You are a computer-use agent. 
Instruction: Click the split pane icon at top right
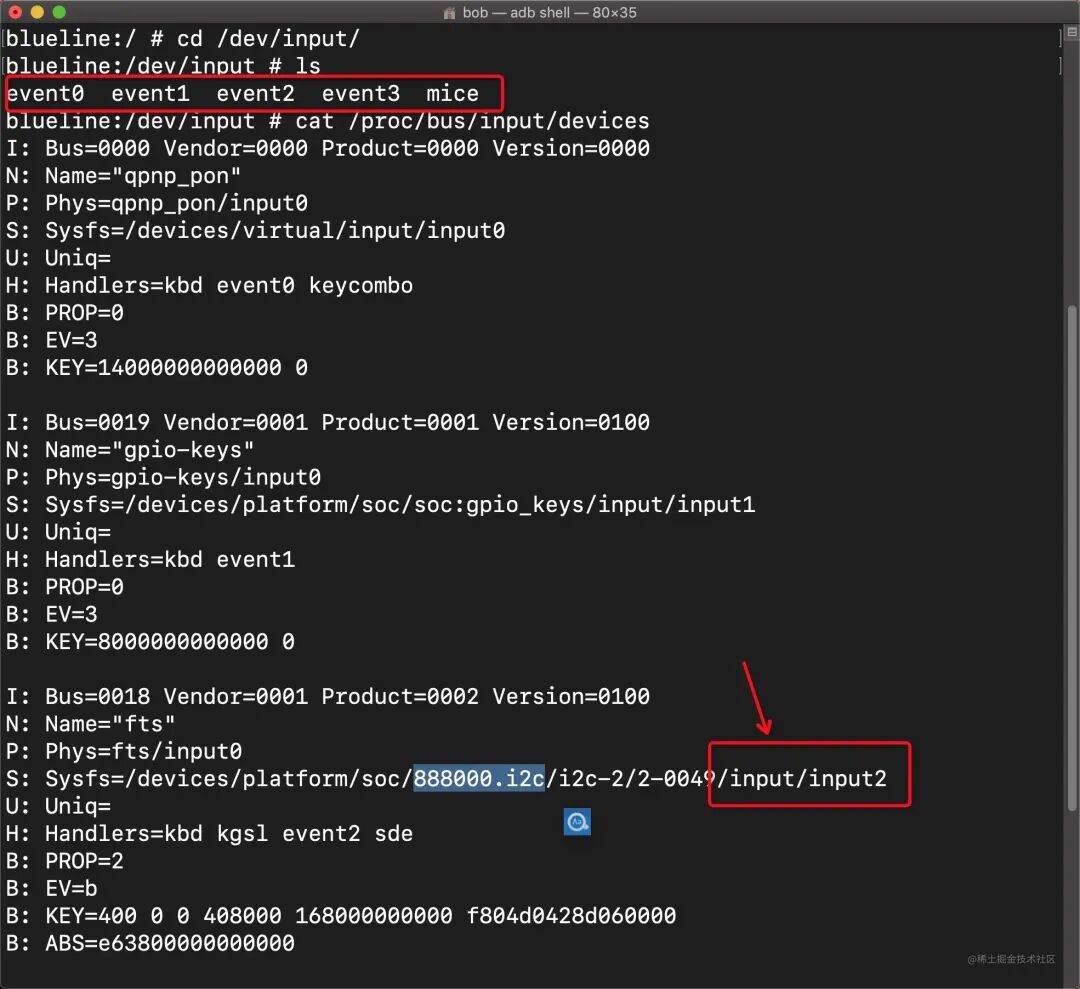pyautogui.click(x=1072, y=32)
